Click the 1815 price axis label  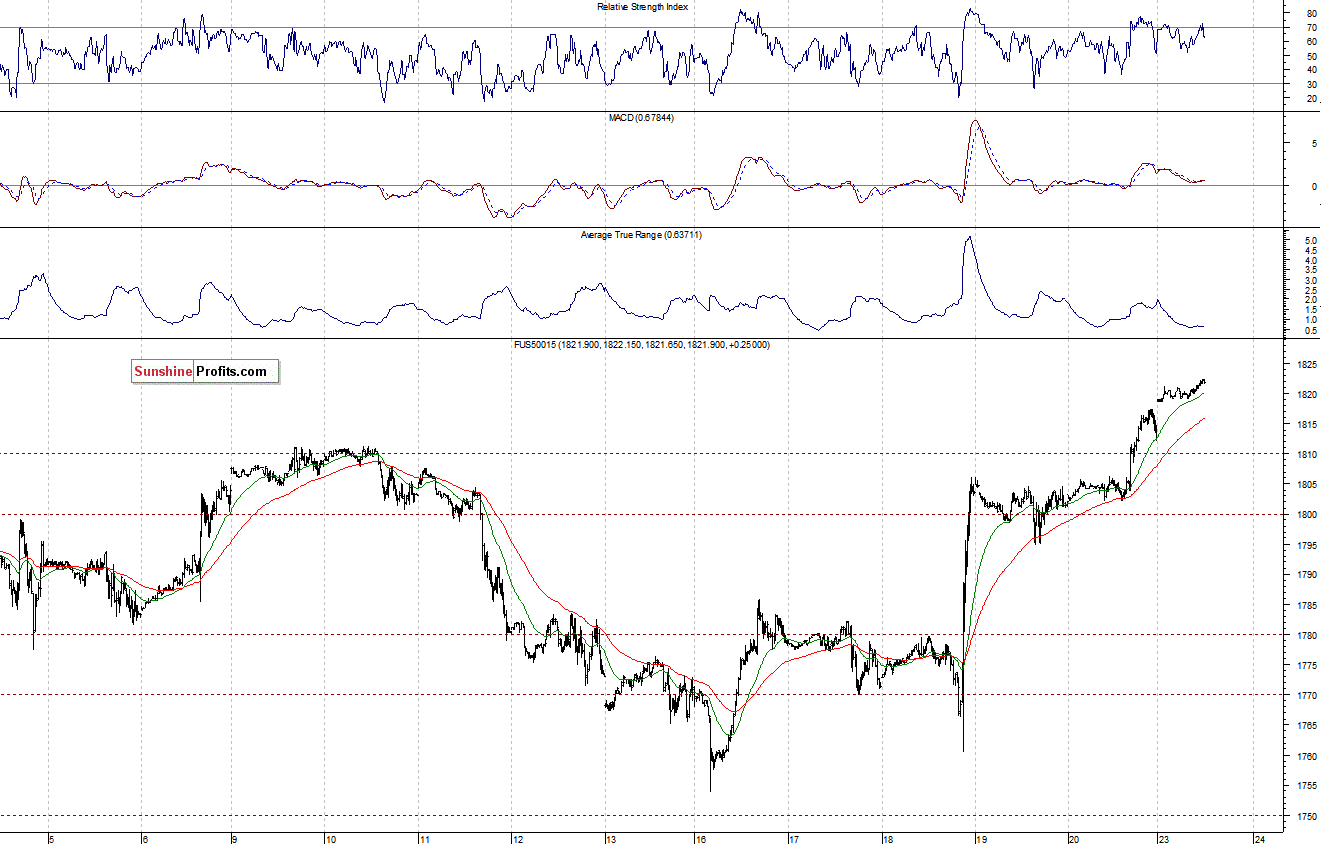(x=1307, y=425)
